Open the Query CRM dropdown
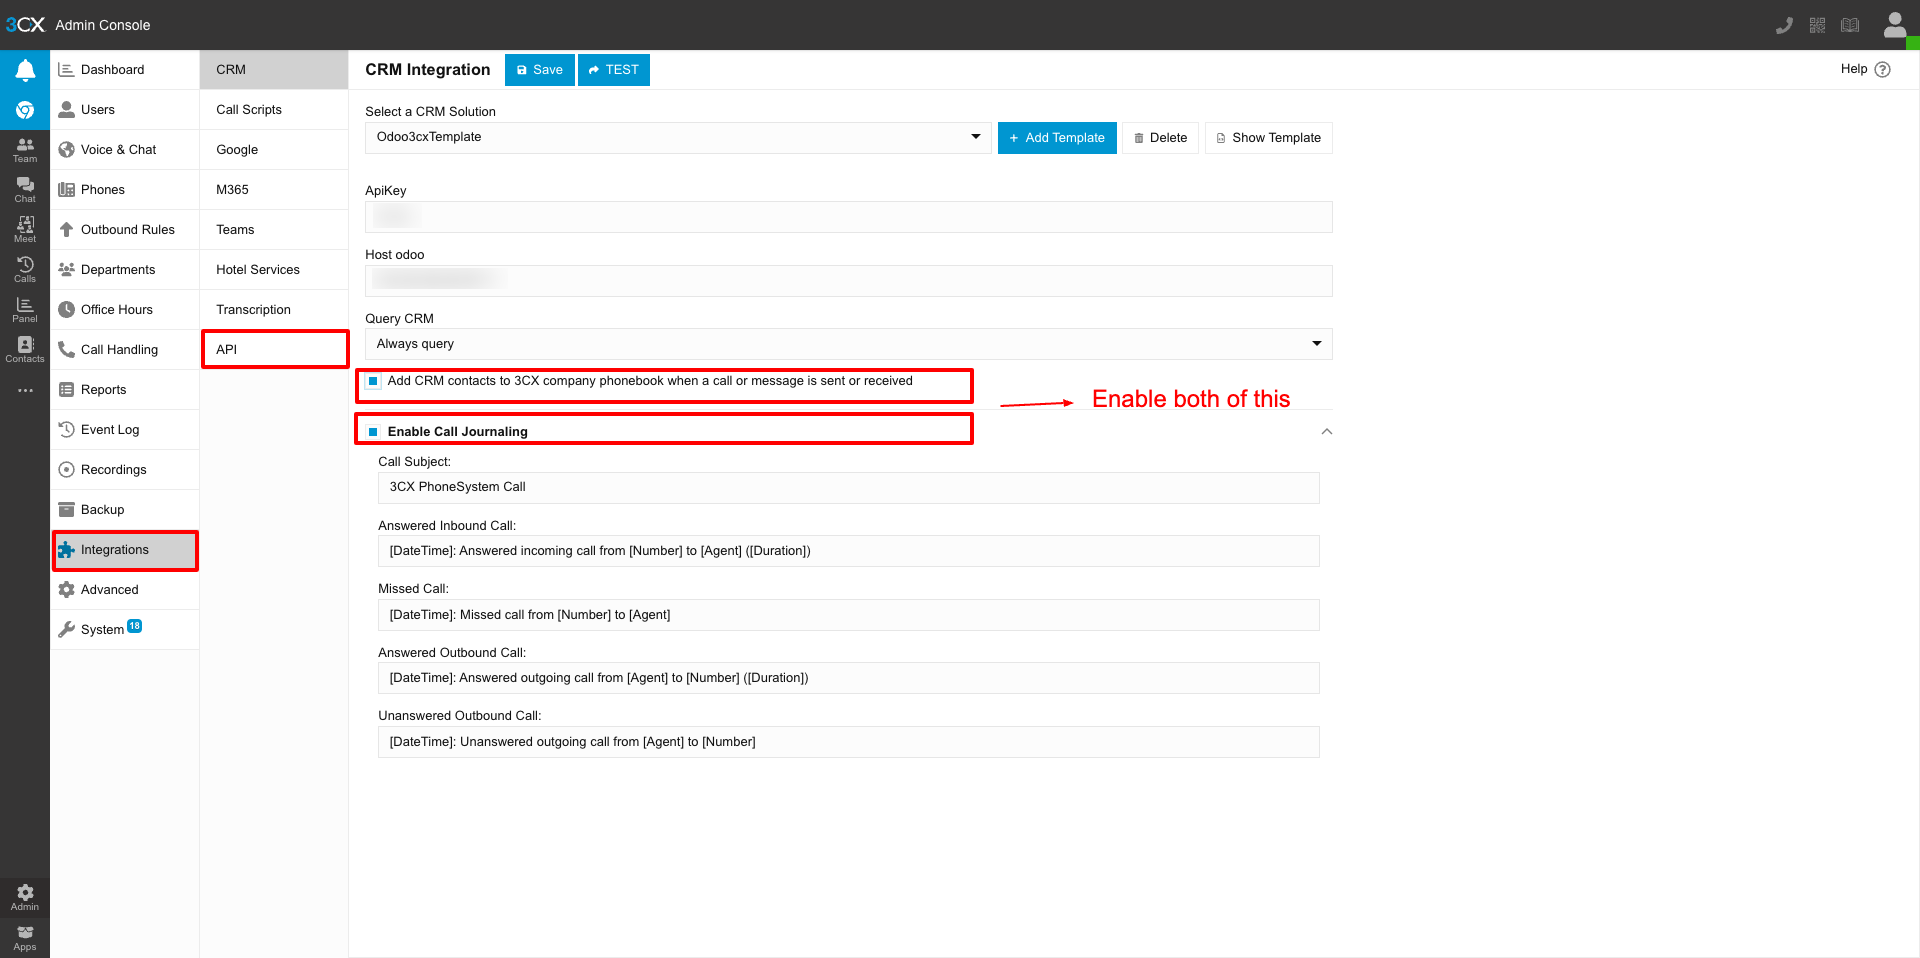 click(x=849, y=344)
